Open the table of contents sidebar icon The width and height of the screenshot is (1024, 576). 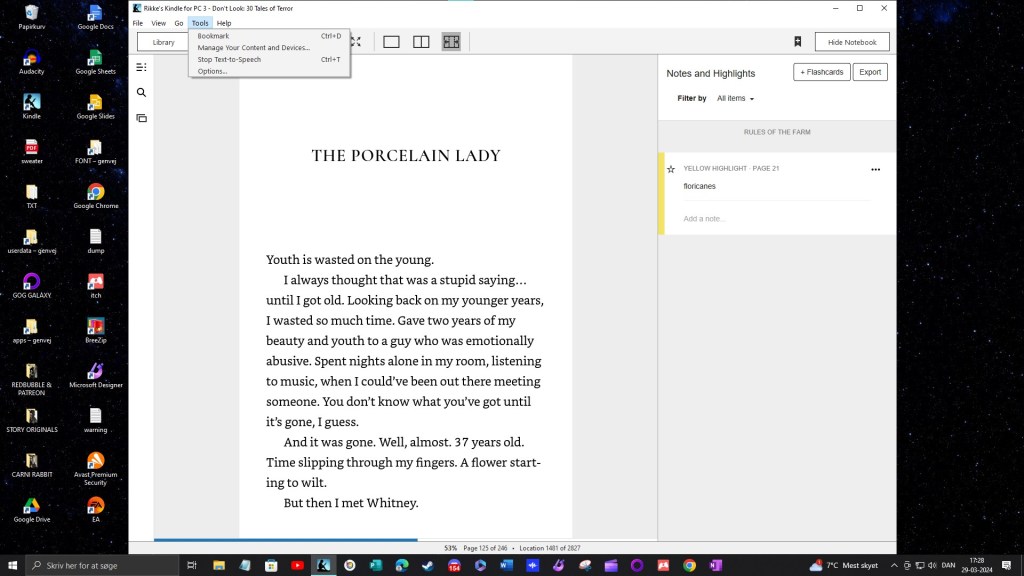click(141, 67)
